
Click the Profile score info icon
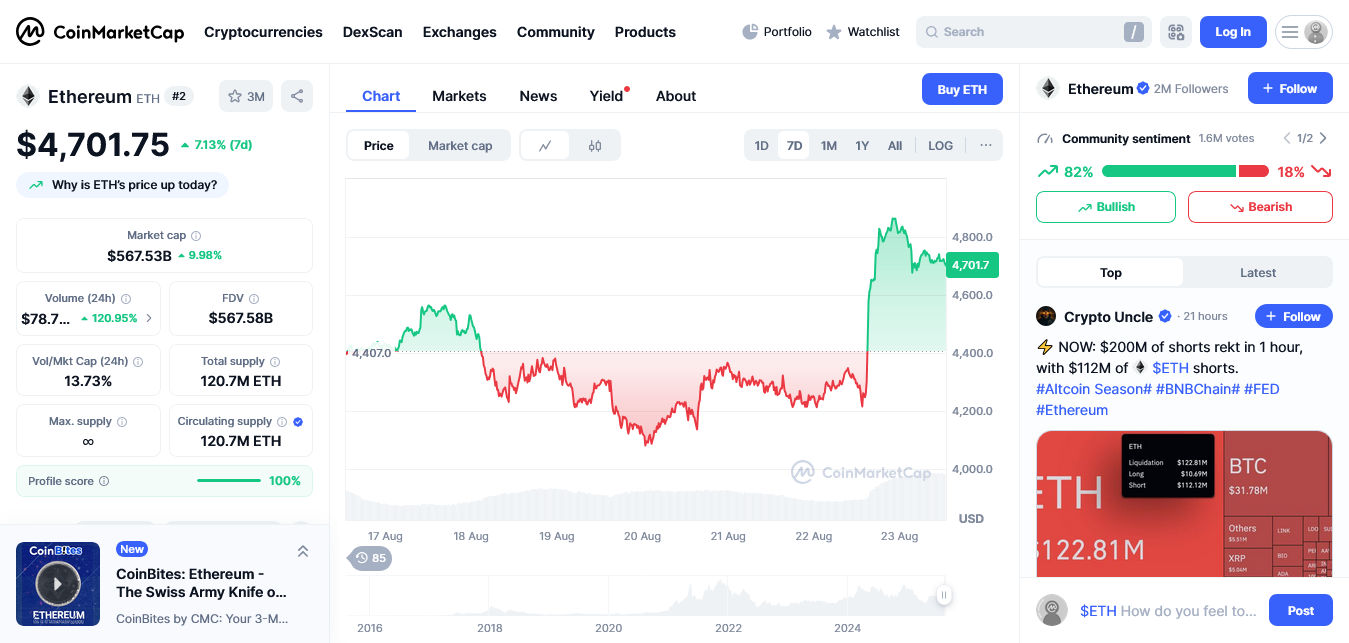104,481
